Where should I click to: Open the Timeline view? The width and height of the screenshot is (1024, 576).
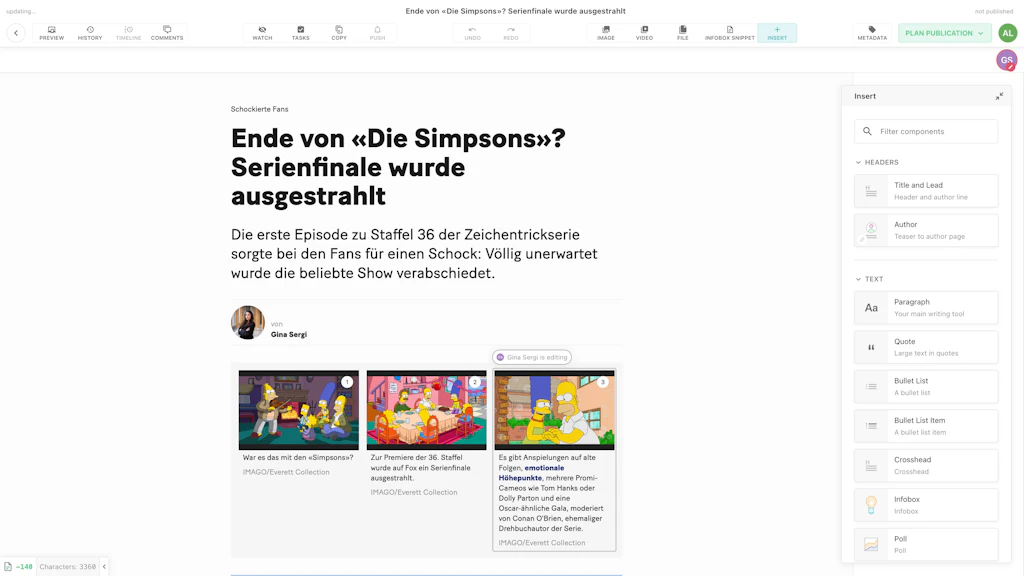click(x=129, y=33)
